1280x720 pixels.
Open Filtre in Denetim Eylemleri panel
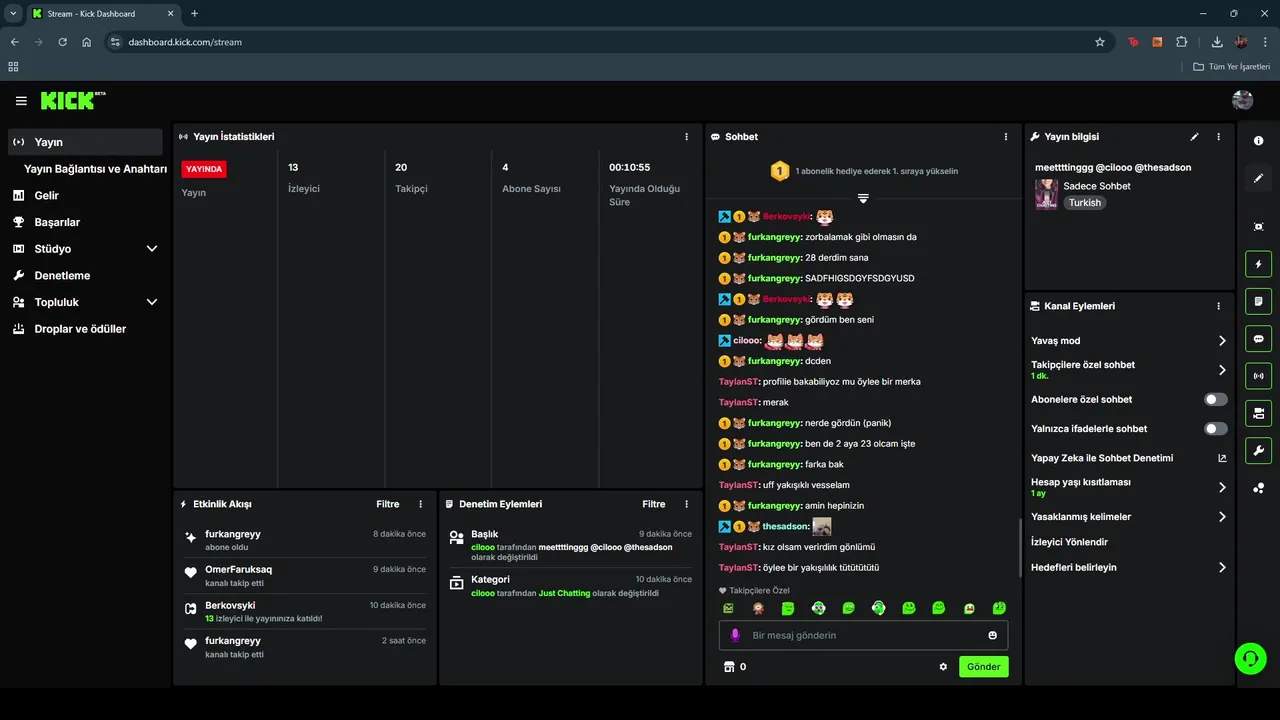tap(654, 504)
